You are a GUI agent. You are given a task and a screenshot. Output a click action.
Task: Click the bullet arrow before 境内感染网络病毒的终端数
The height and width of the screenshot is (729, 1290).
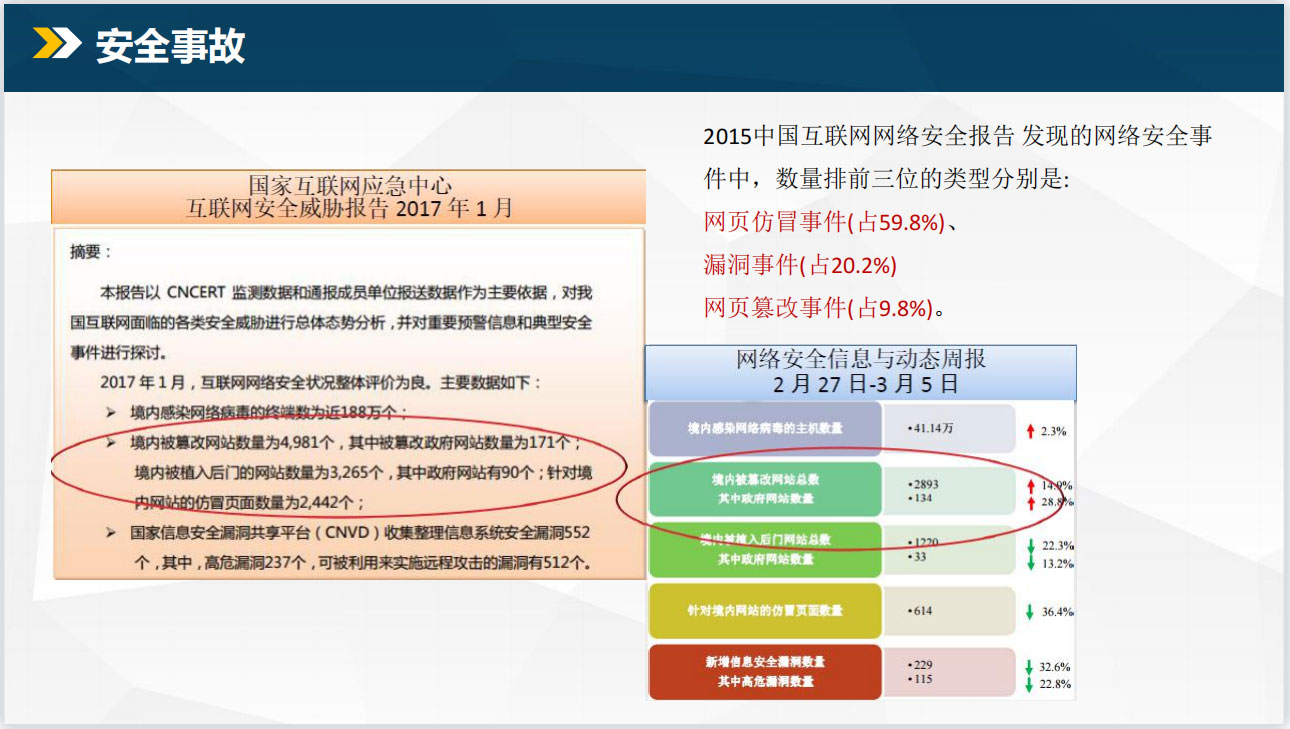coord(110,412)
